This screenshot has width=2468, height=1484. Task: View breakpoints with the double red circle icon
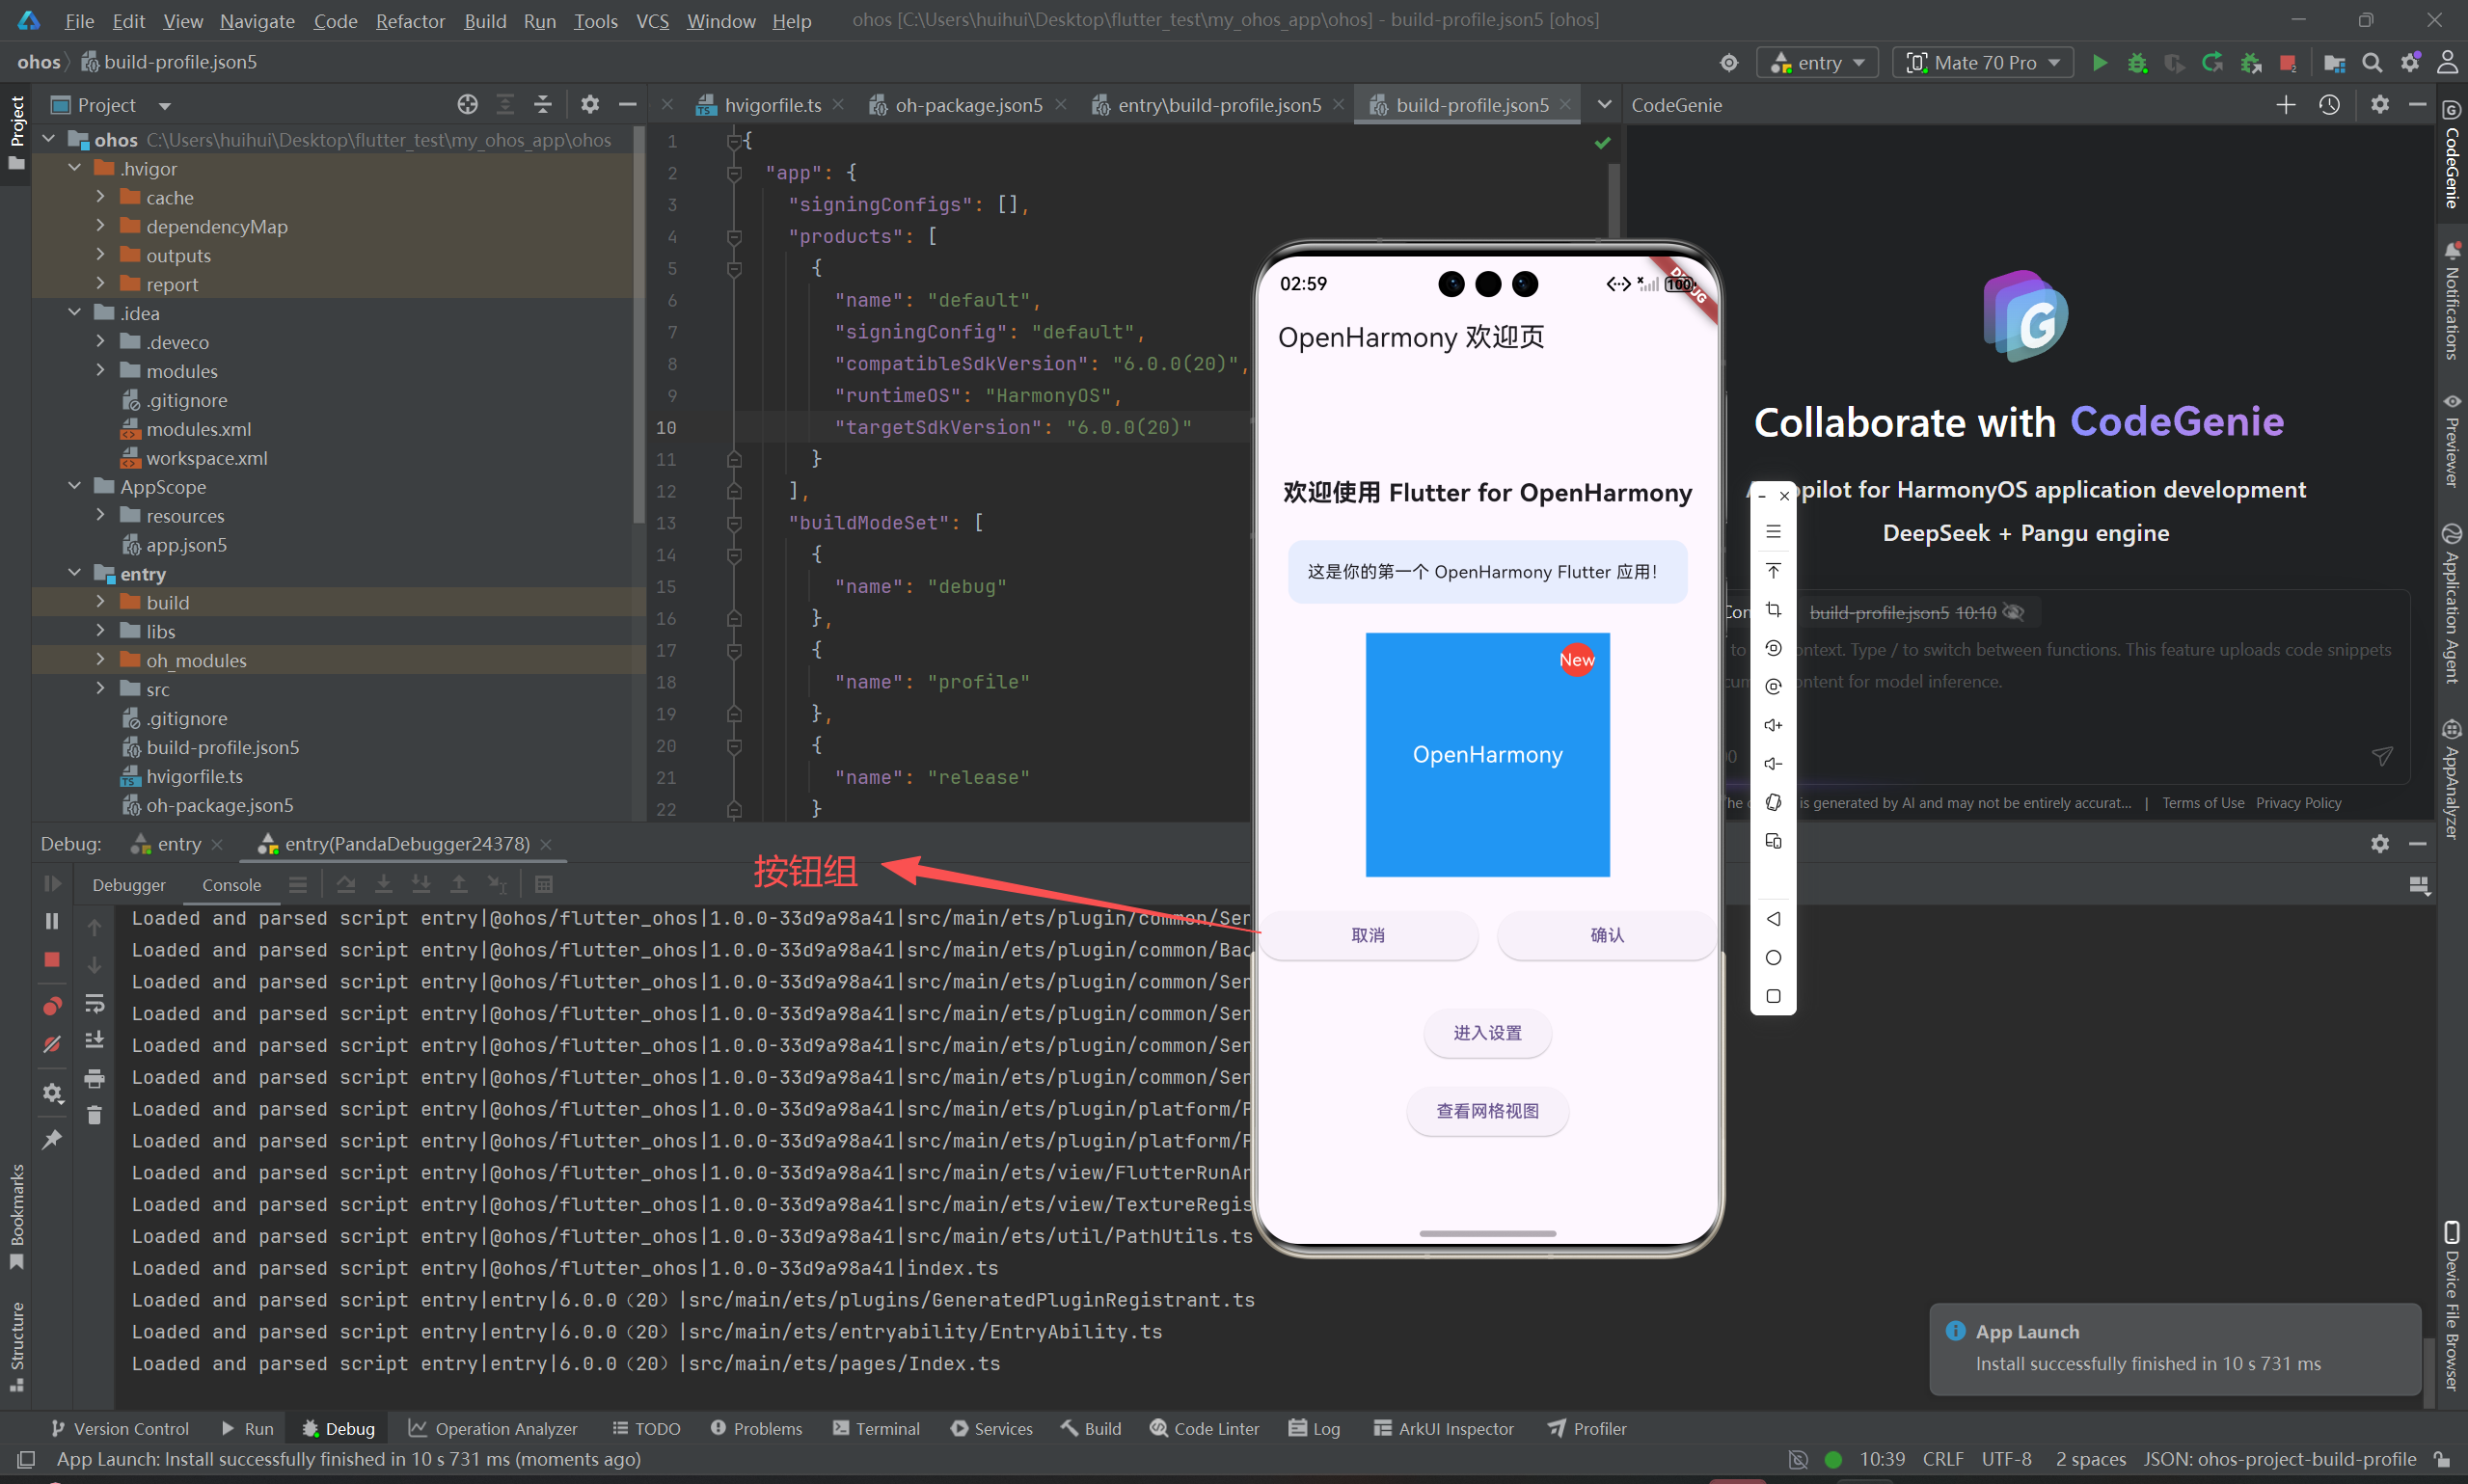tap(52, 1006)
